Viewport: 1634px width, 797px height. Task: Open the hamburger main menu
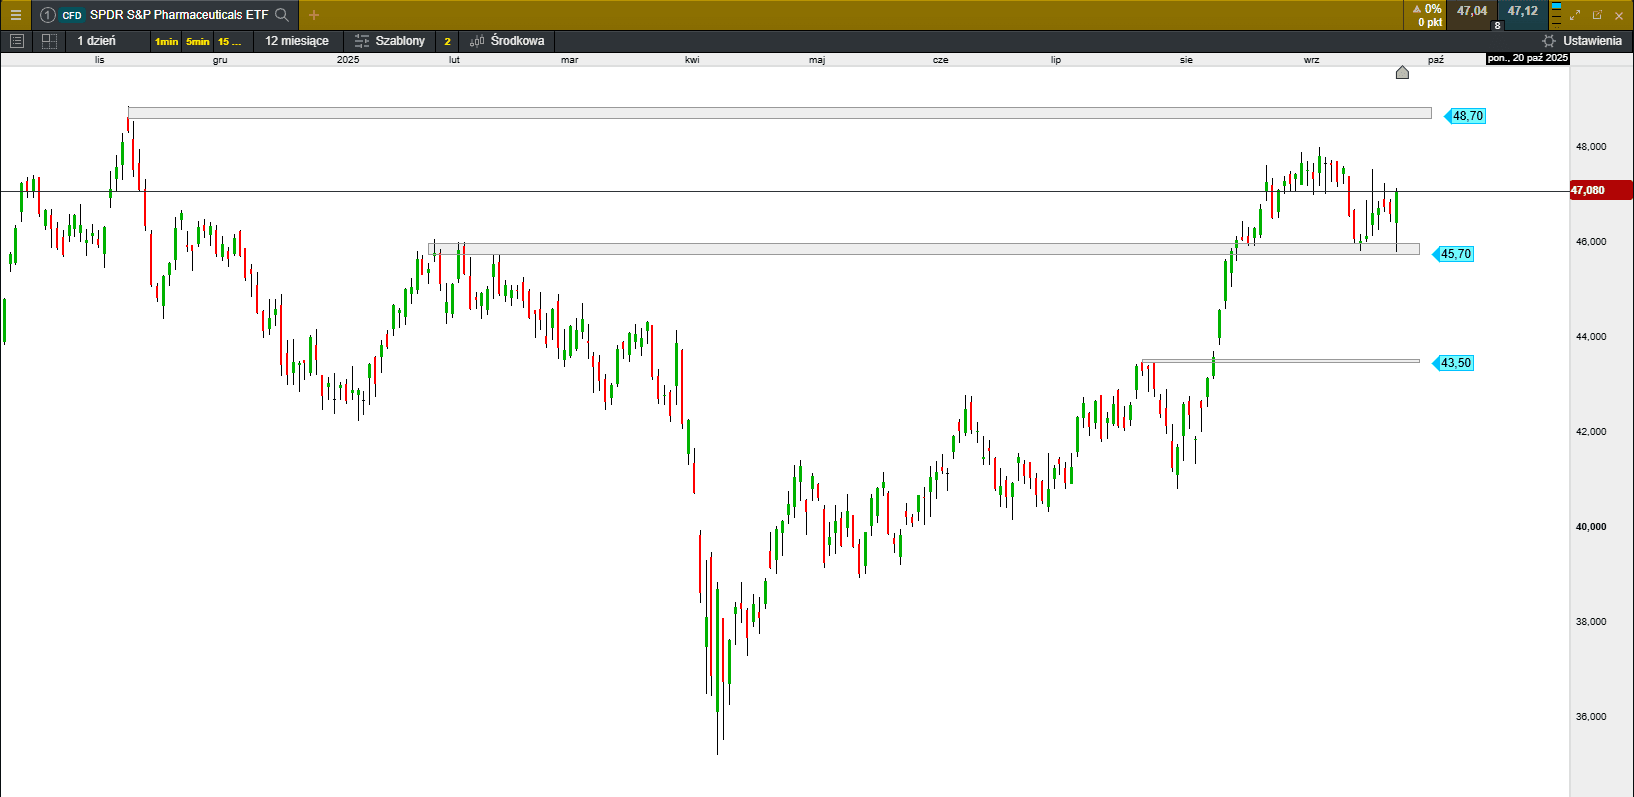[x=15, y=15]
